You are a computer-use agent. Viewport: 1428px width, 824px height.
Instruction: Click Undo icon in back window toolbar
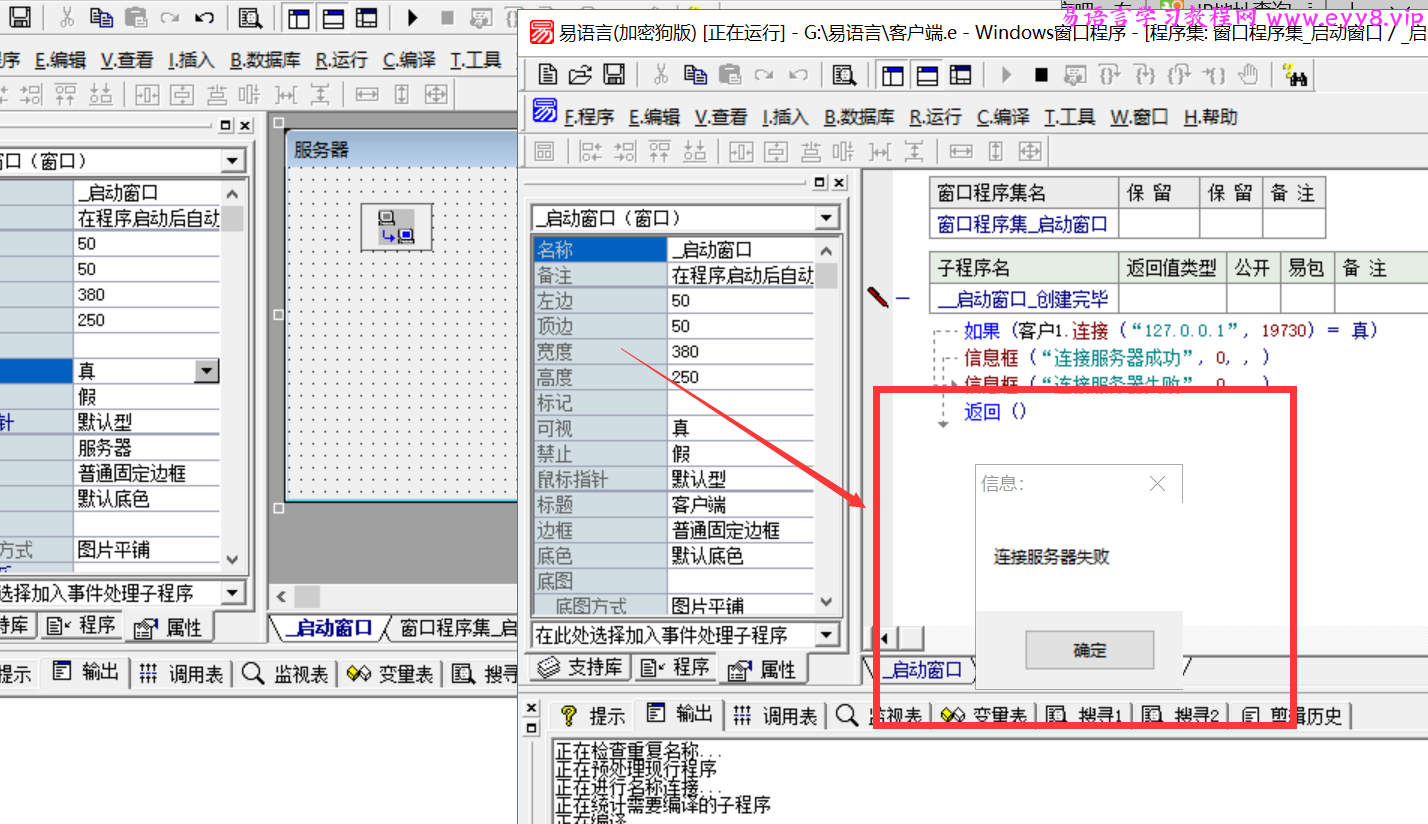pyautogui.click(x=203, y=18)
